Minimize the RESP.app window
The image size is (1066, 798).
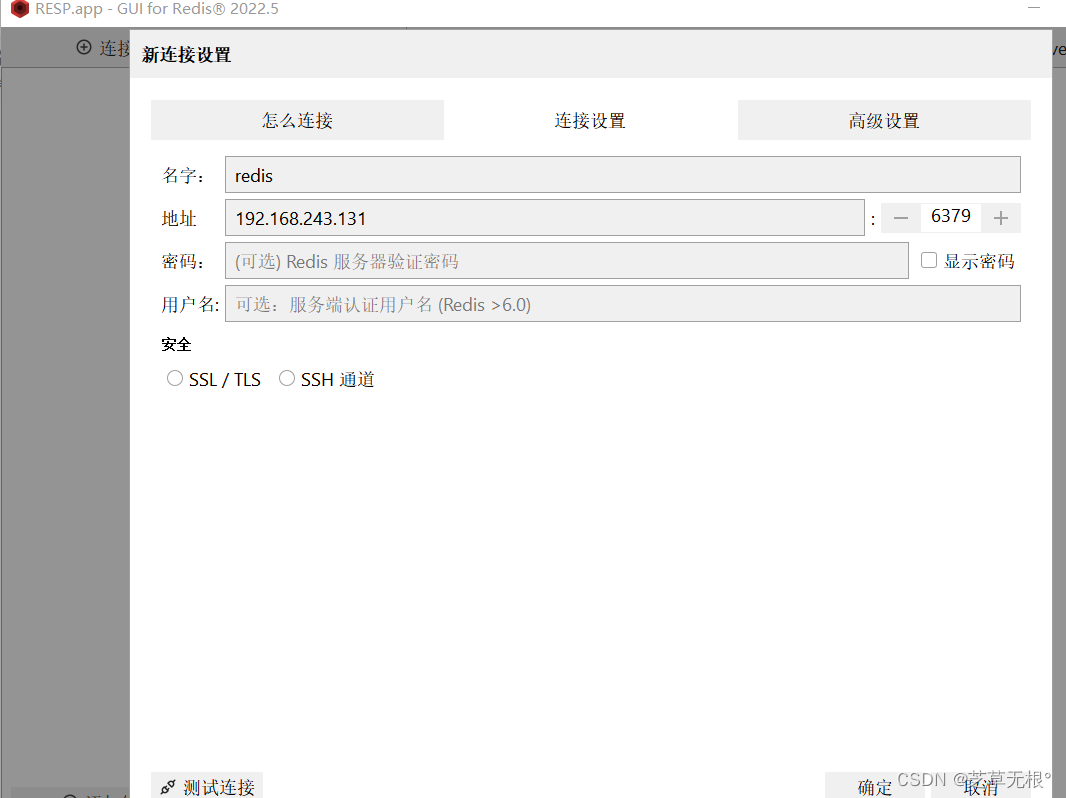click(x=1034, y=8)
